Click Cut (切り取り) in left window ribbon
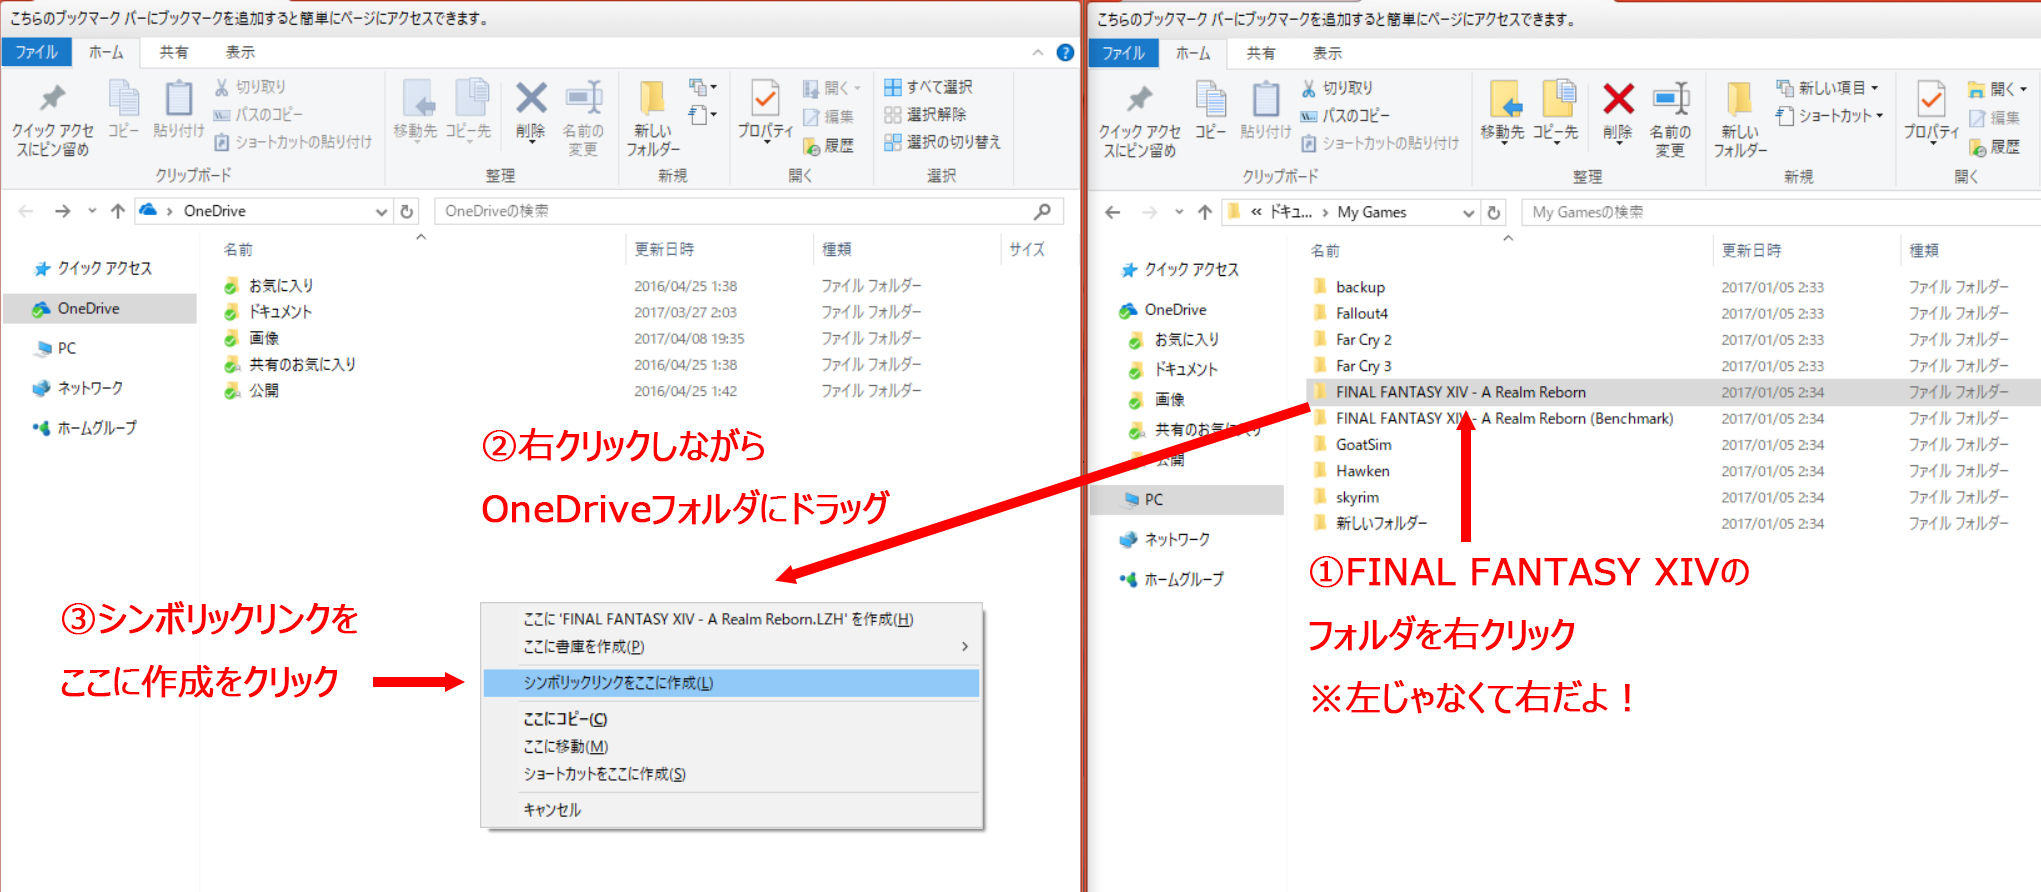2041x892 pixels. point(250,87)
